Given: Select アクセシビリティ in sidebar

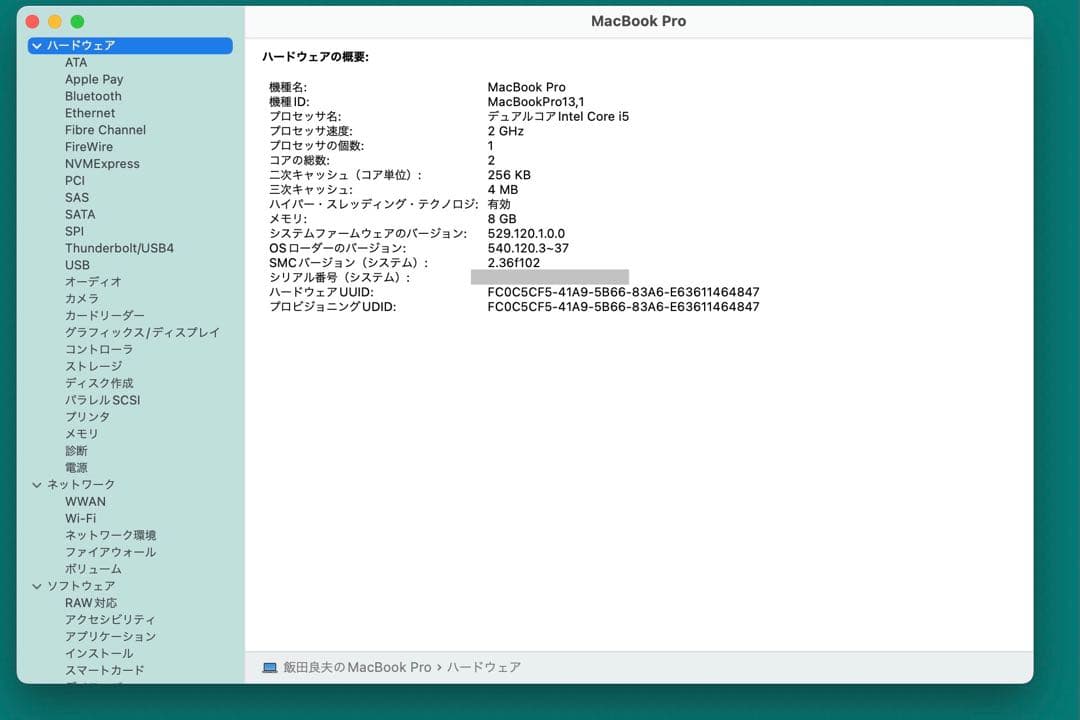Looking at the screenshot, I should (110, 620).
